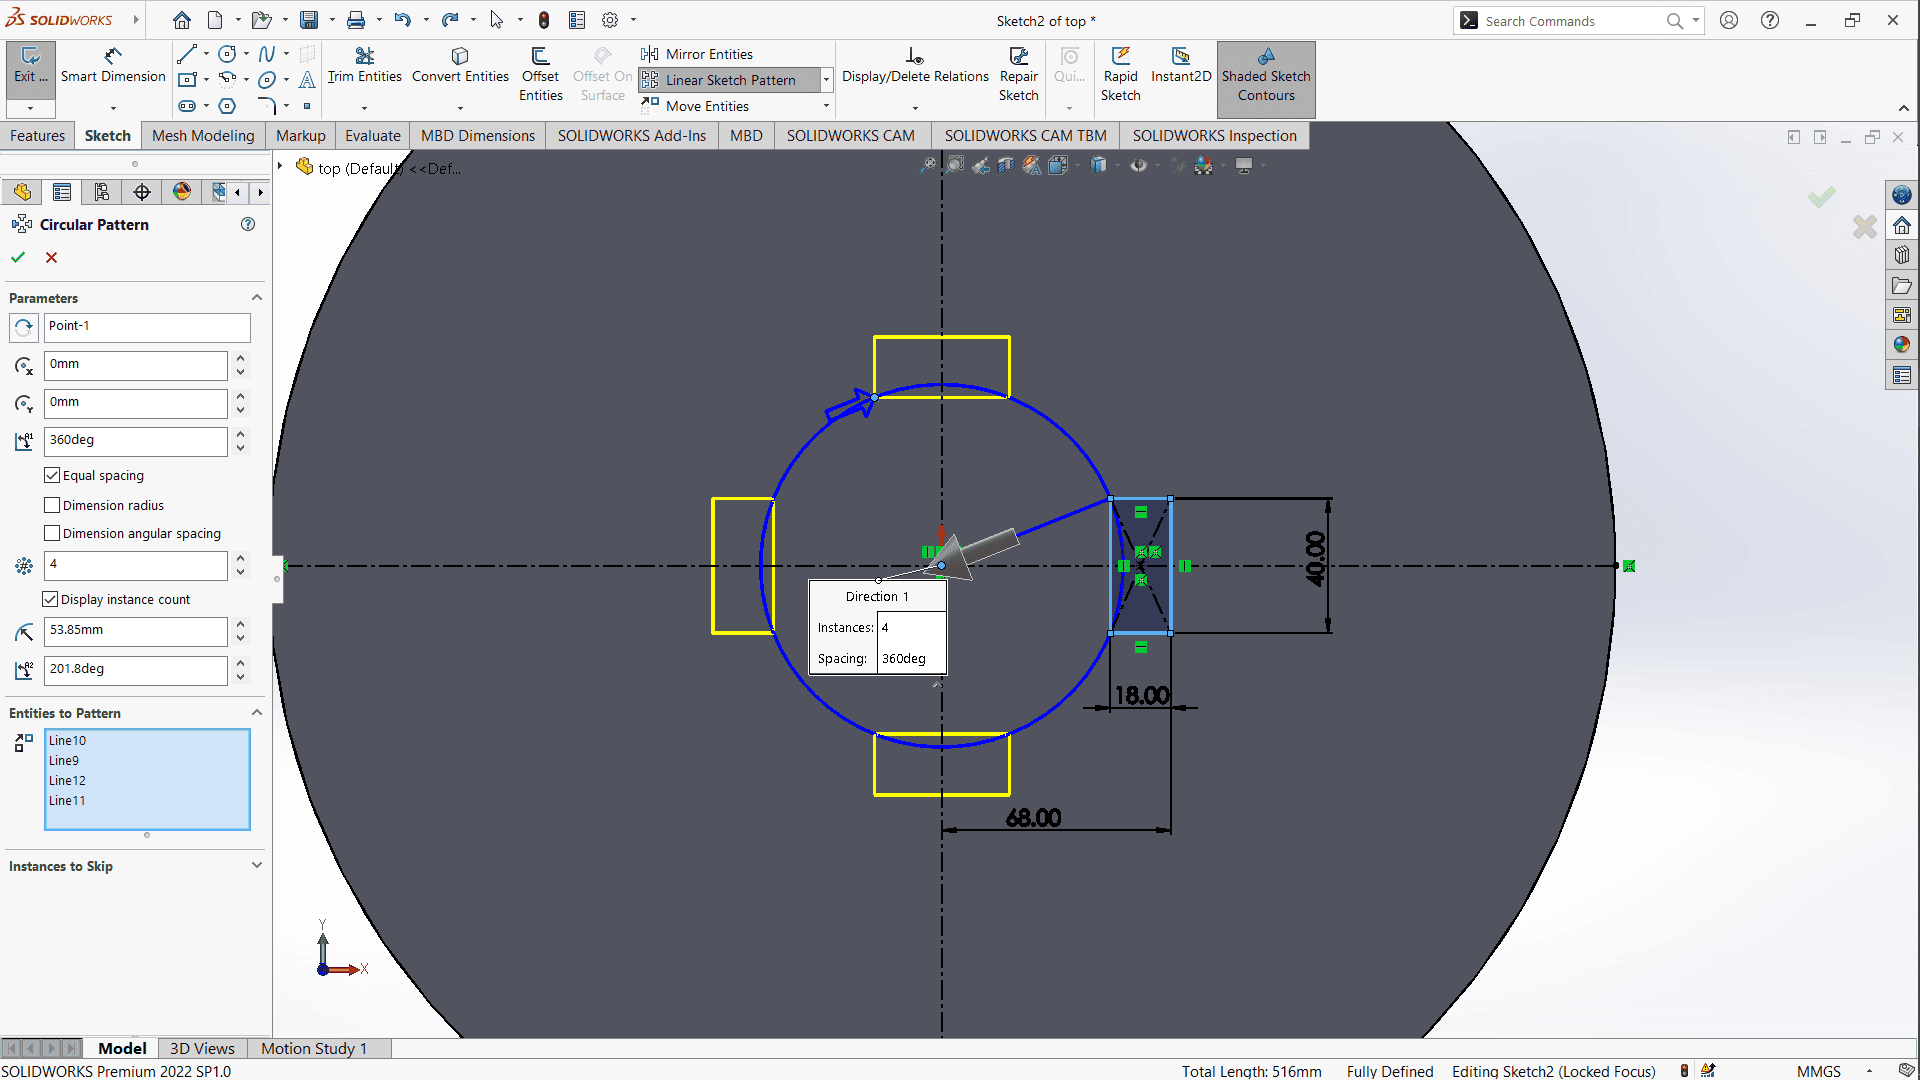The image size is (1920, 1080).
Task: Select Line10 in Entities to Pattern list
Action: pyautogui.click(x=67, y=741)
